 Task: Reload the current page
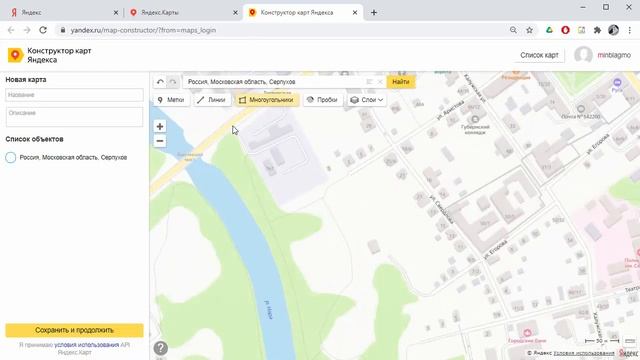pos(43,30)
